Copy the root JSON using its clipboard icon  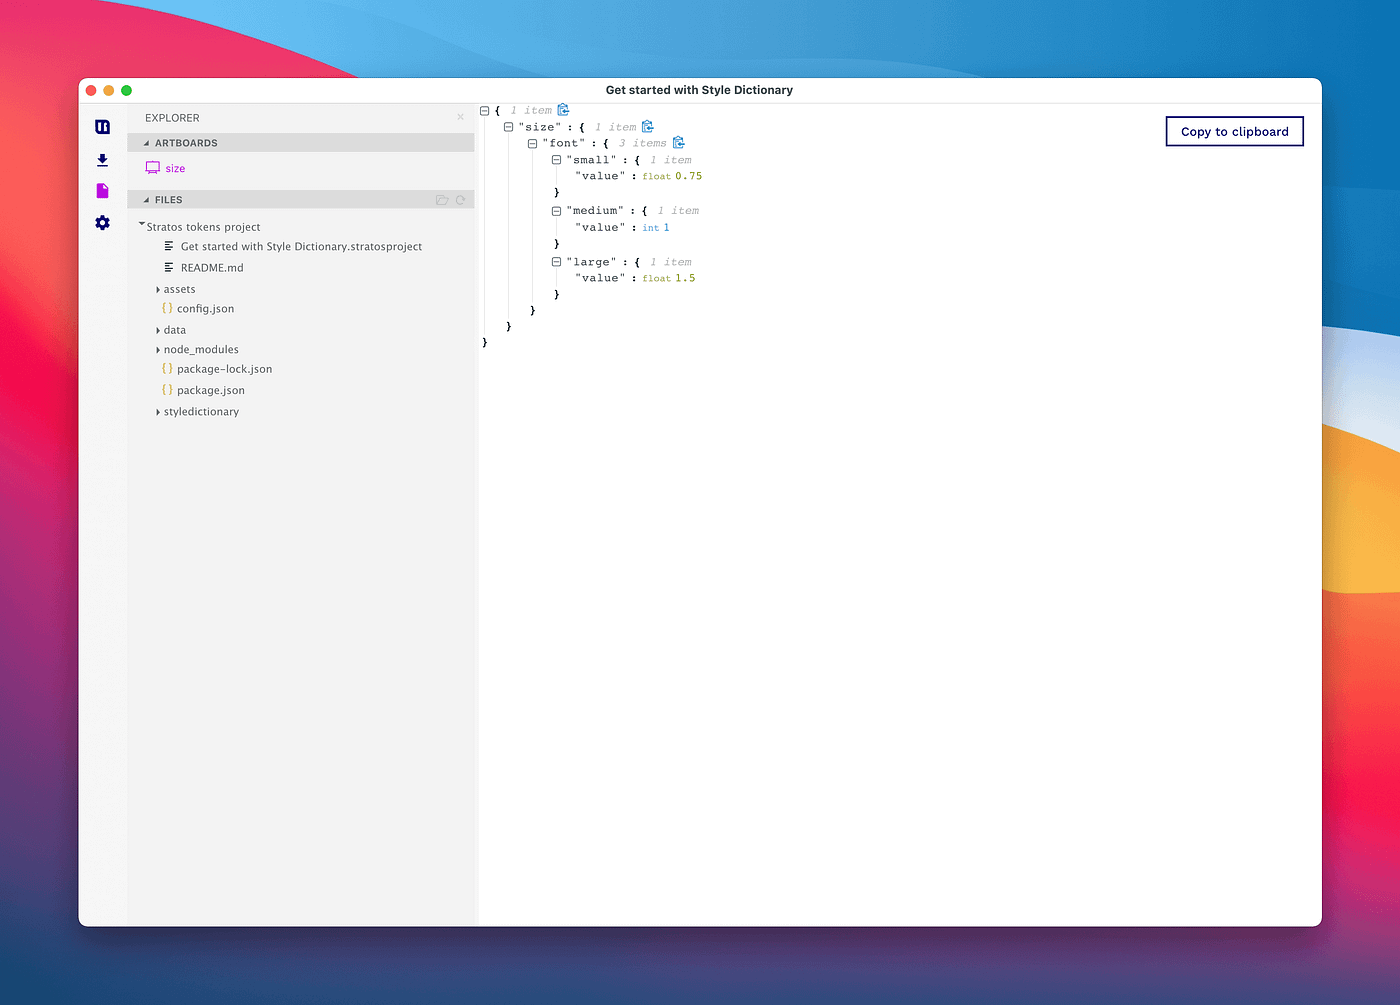pyautogui.click(x=563, y=110)
